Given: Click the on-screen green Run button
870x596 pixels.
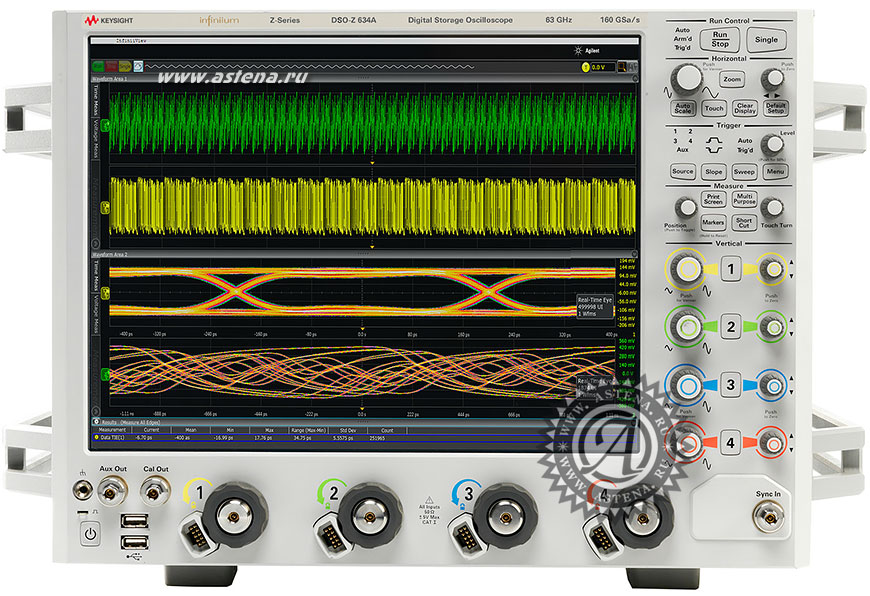Looking at the screenshot, I should [98, 67].
